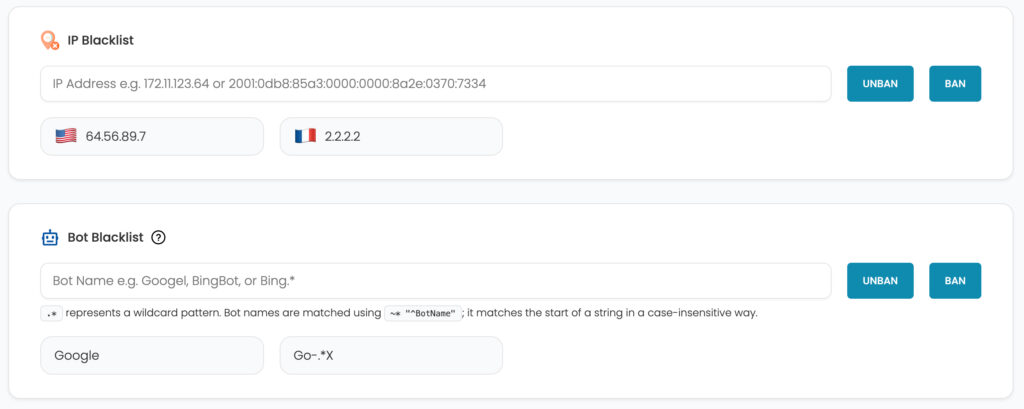
Task: Select the Google bot entry
Action: click(77, 355)
